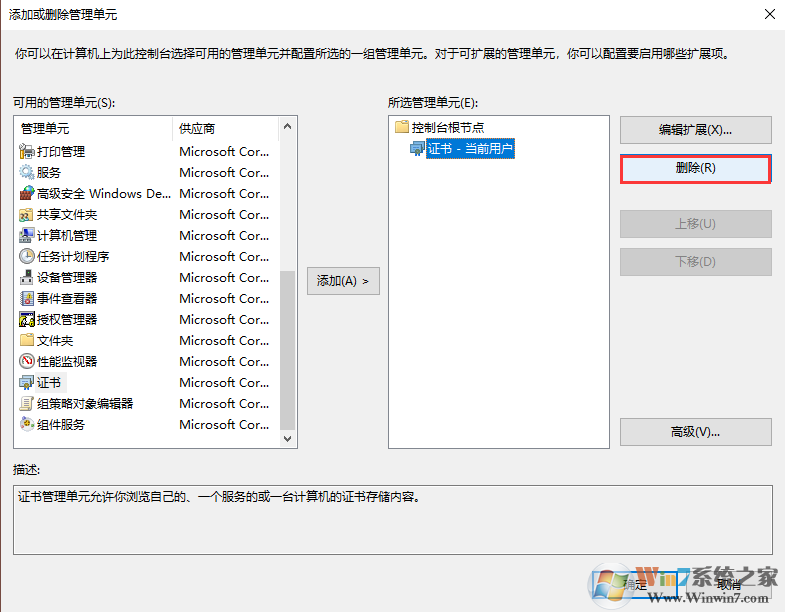Click the 任务计划程序 text label
The width and height of the screenshot is (785, 612).
click(x=73, y=256)
